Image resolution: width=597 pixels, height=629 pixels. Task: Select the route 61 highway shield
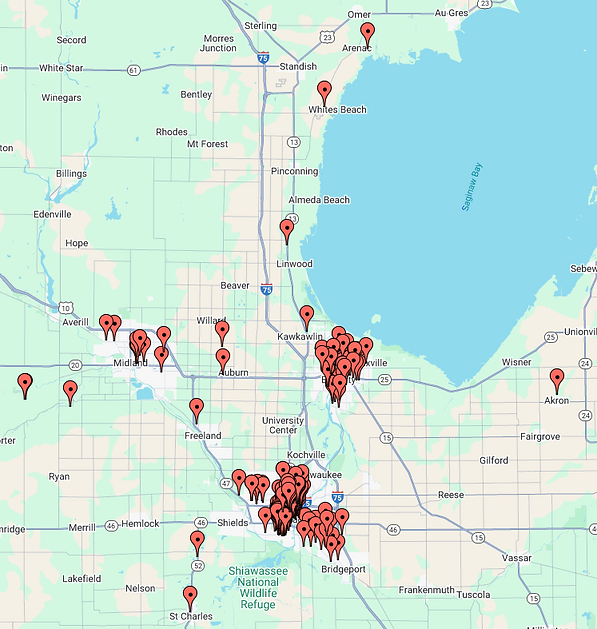click(x=134, y=70)
